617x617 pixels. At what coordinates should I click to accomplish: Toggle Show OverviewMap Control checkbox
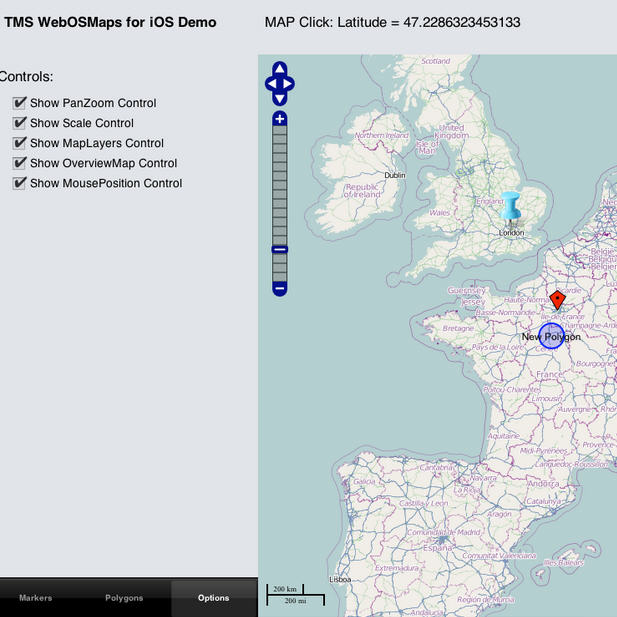tap(19, 163)
